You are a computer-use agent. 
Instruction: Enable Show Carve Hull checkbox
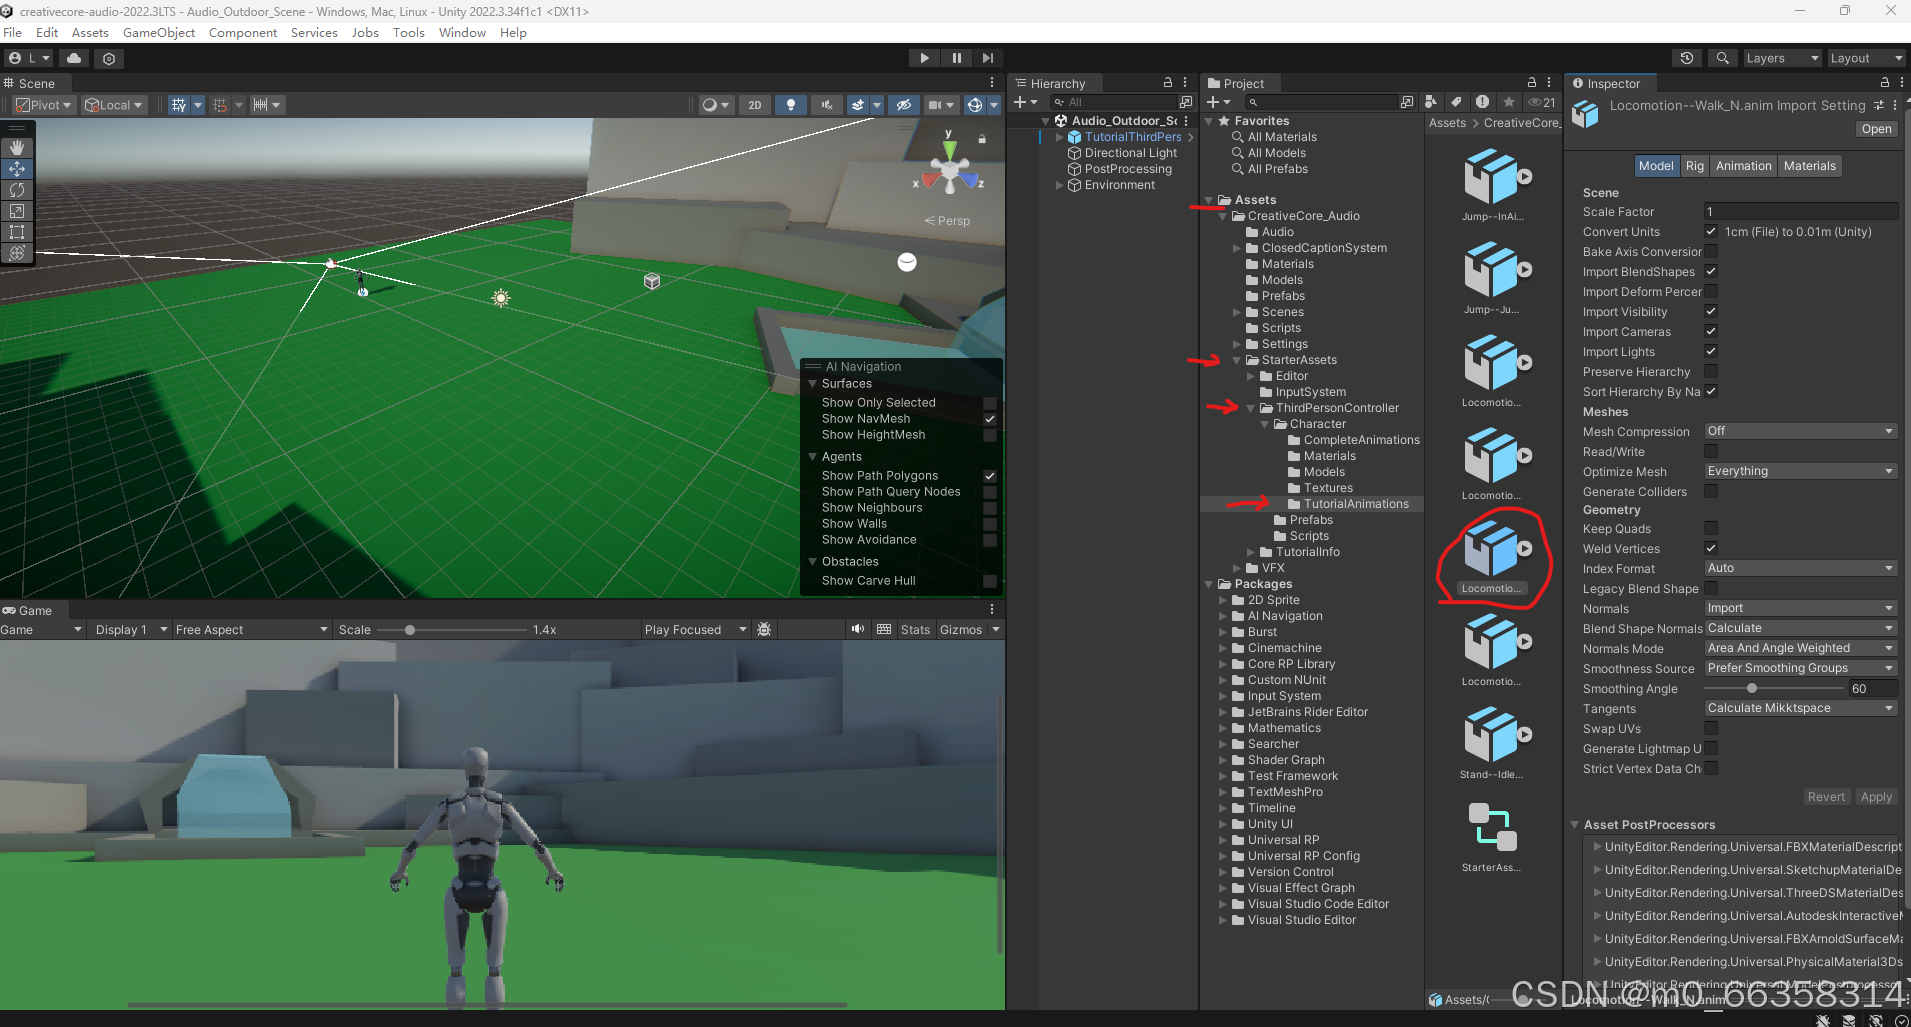[990, 581]
